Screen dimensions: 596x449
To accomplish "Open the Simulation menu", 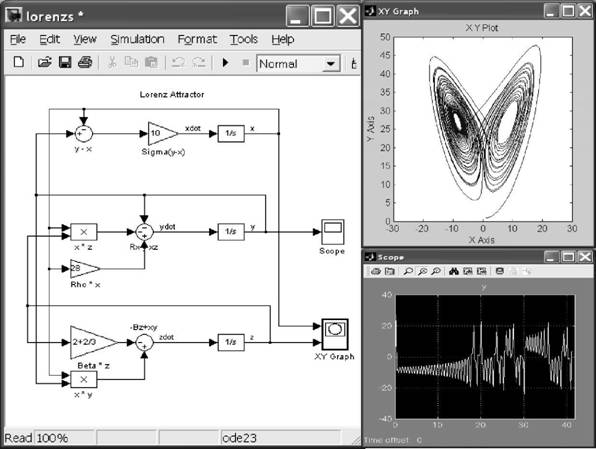I will click(137, 40).
